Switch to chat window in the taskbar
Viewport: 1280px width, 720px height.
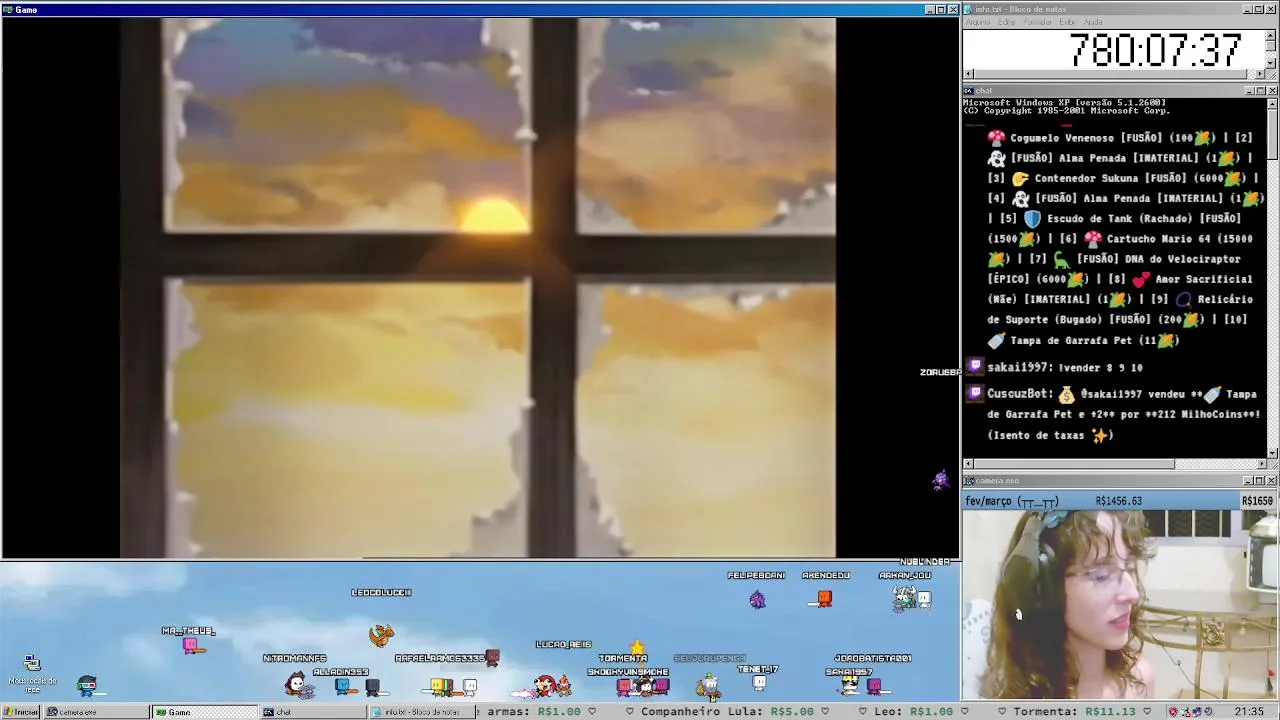pos(312,712)
